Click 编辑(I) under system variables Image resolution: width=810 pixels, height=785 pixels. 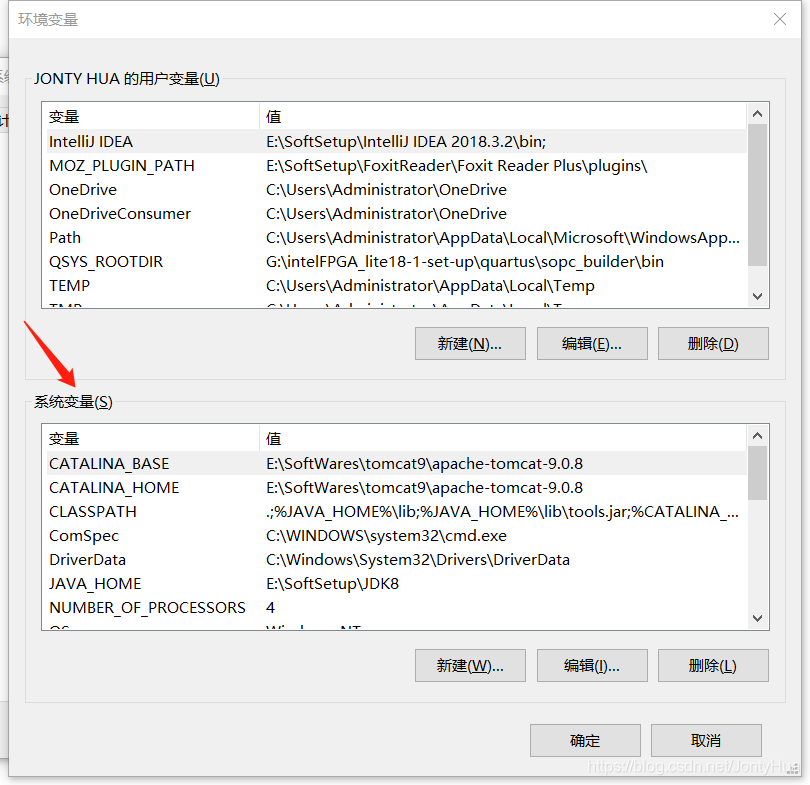tap(592, 665)
